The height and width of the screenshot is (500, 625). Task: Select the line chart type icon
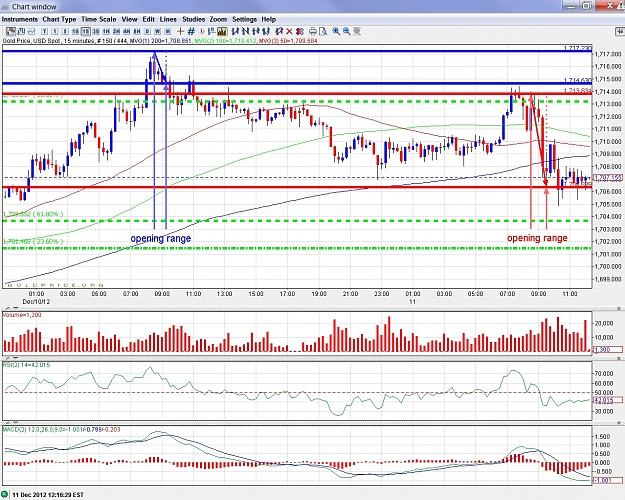pyautogui.click(x=31, y=31)
